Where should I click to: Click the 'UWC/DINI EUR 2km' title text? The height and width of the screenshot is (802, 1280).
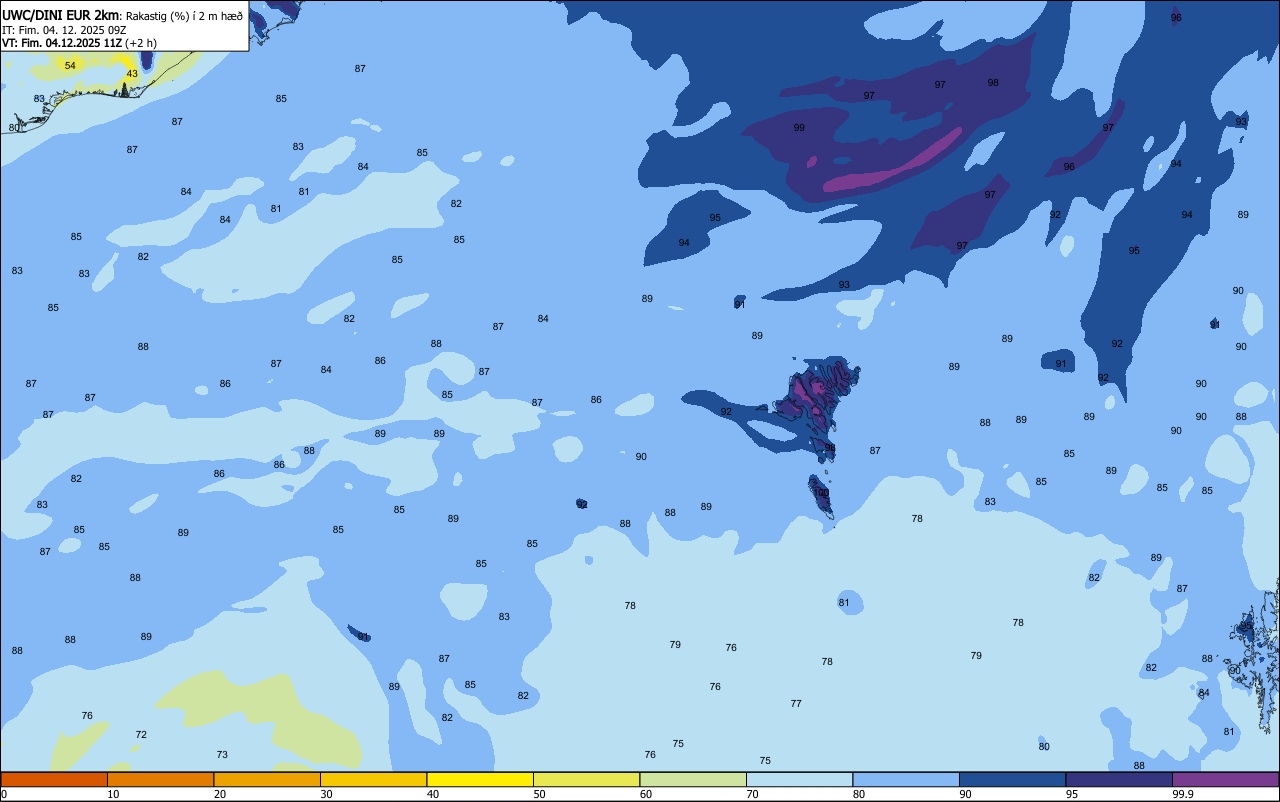coord(61,15)
